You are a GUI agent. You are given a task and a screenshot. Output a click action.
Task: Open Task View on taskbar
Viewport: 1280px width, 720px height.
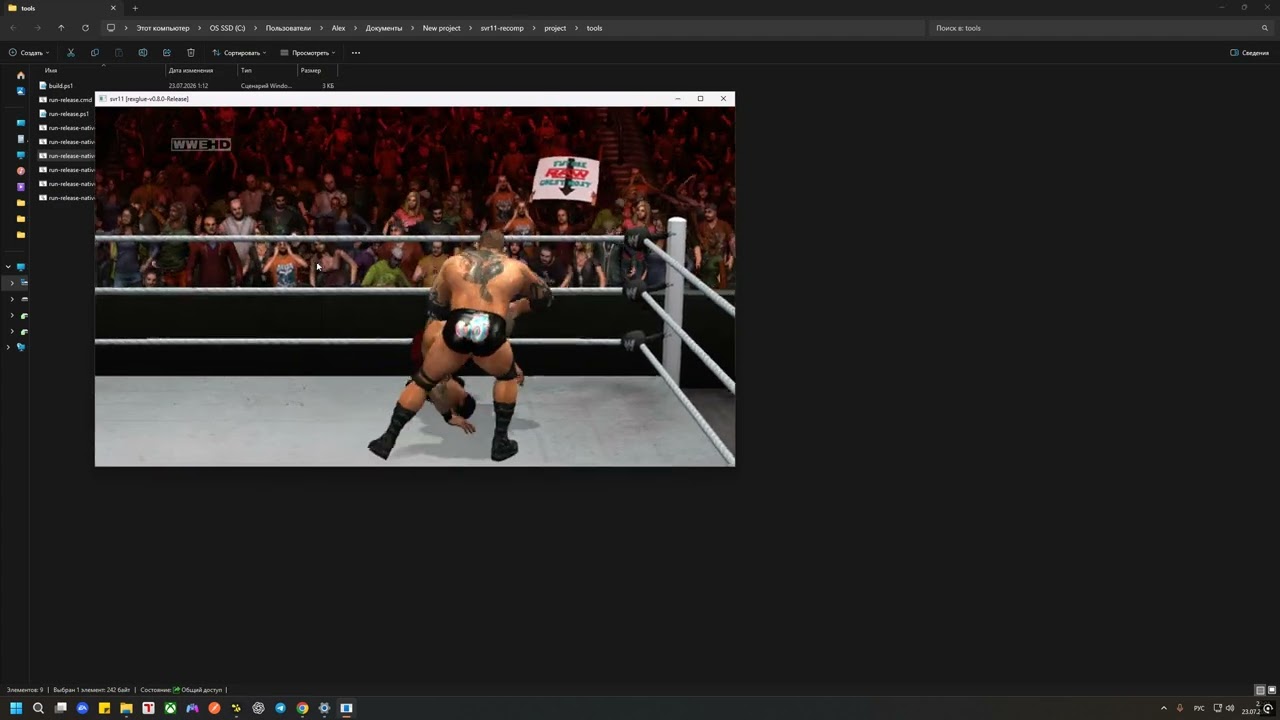pos(60,708)
